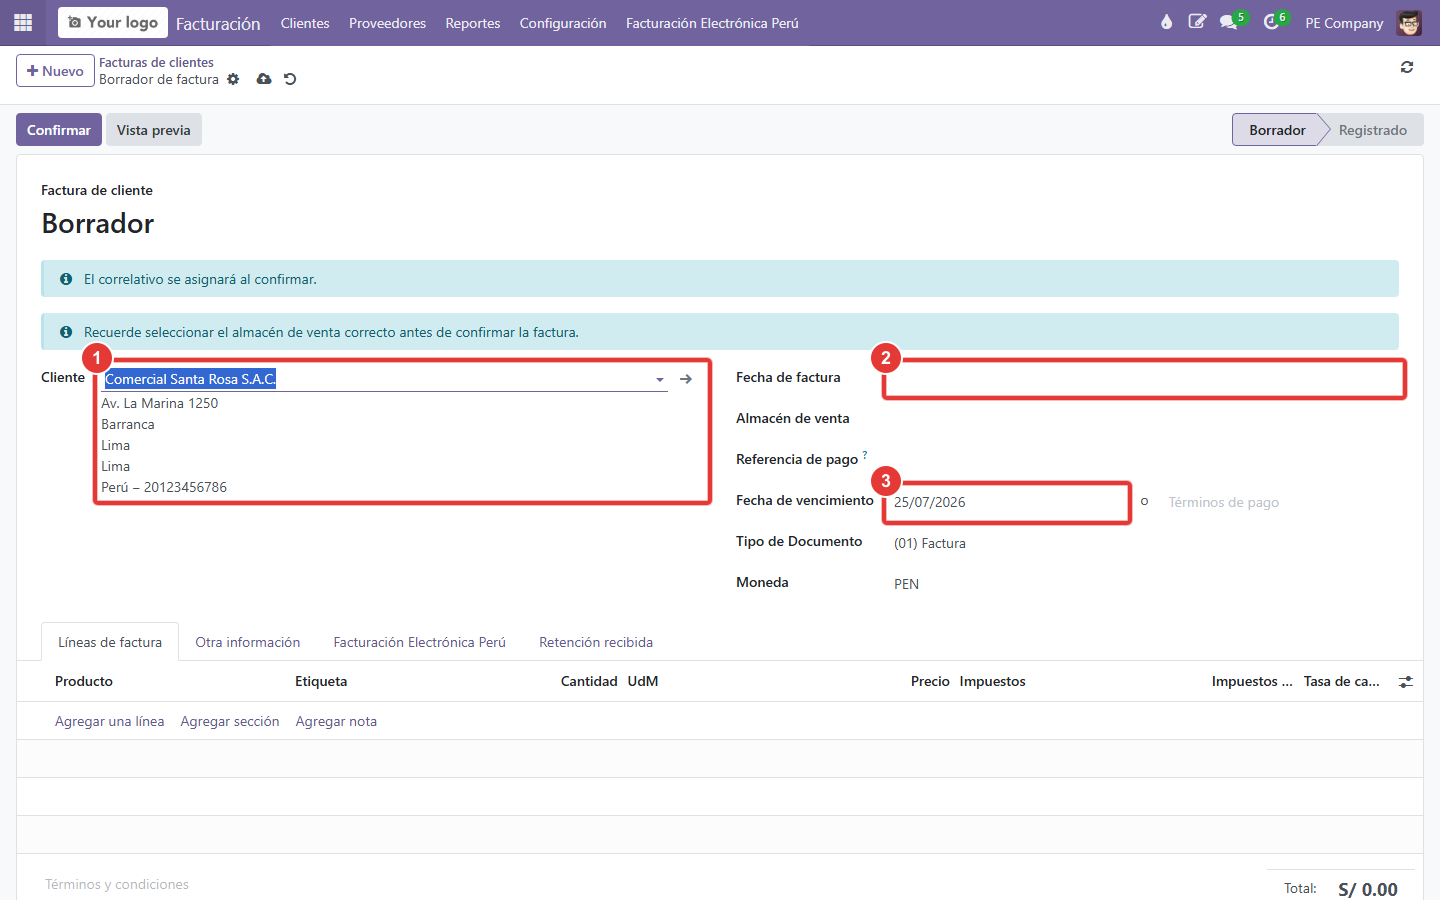Click the Agregar una línea link

[110, 721]
